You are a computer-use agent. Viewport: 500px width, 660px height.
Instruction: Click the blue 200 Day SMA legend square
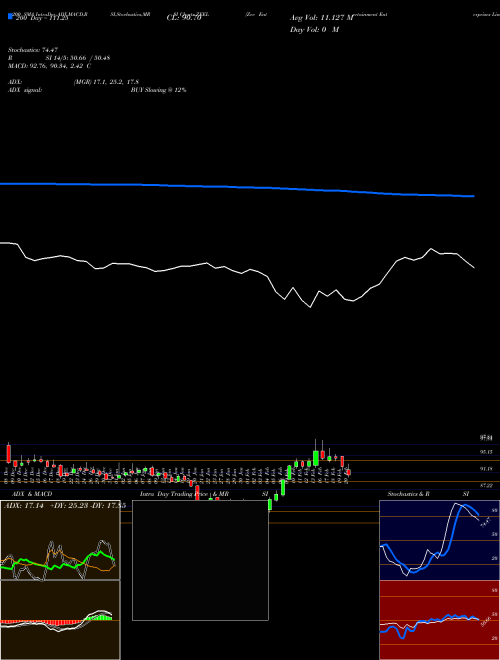(x=10, y=16)
